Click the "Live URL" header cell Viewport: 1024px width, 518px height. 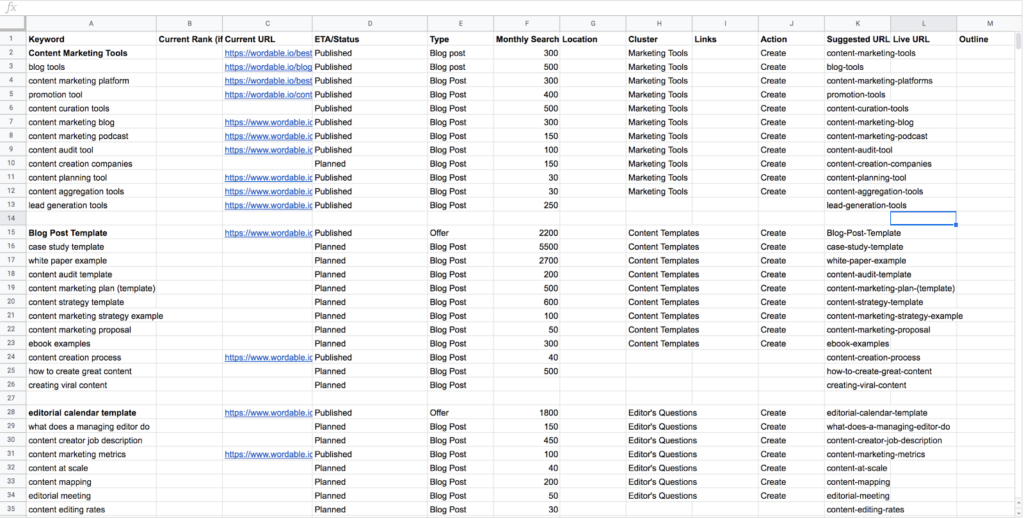tap(923, 39)
